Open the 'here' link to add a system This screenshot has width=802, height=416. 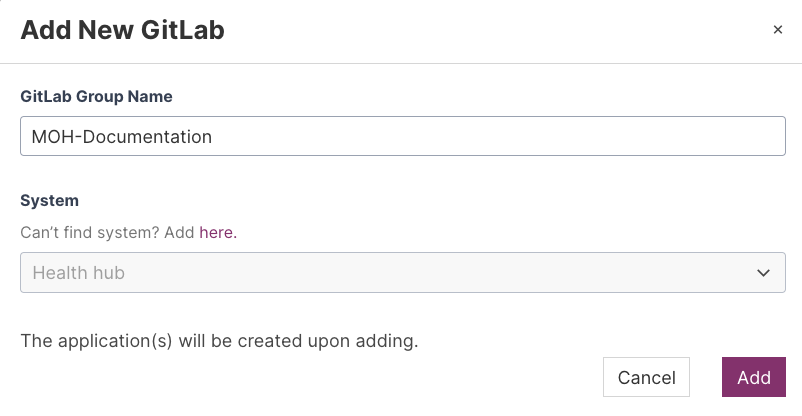[x=217, y=232]
